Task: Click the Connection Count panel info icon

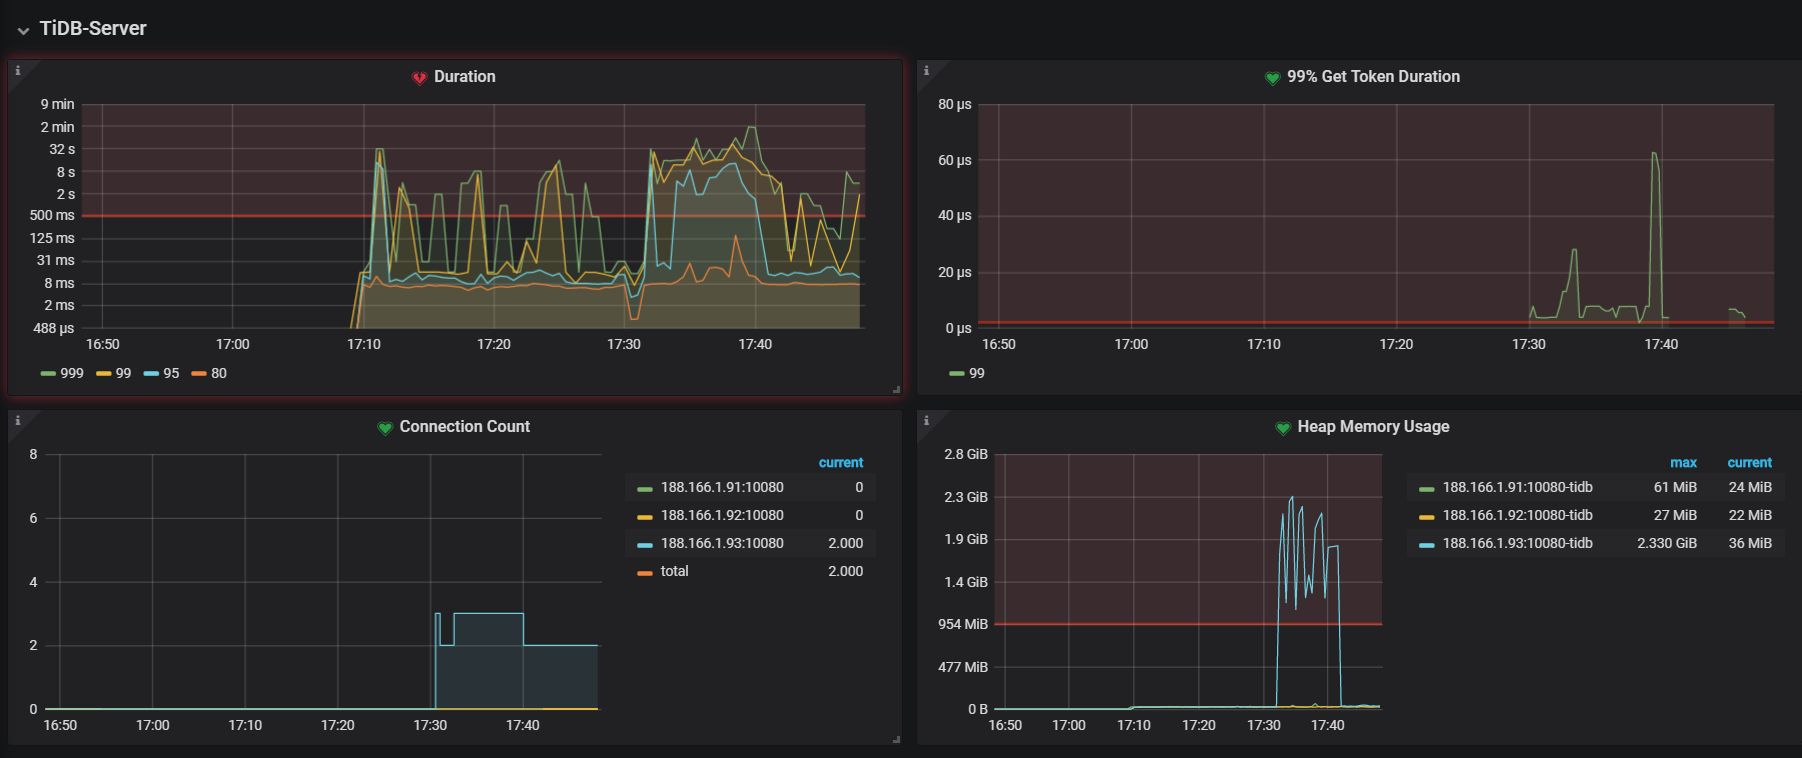Action: click(x=17, y=421)
